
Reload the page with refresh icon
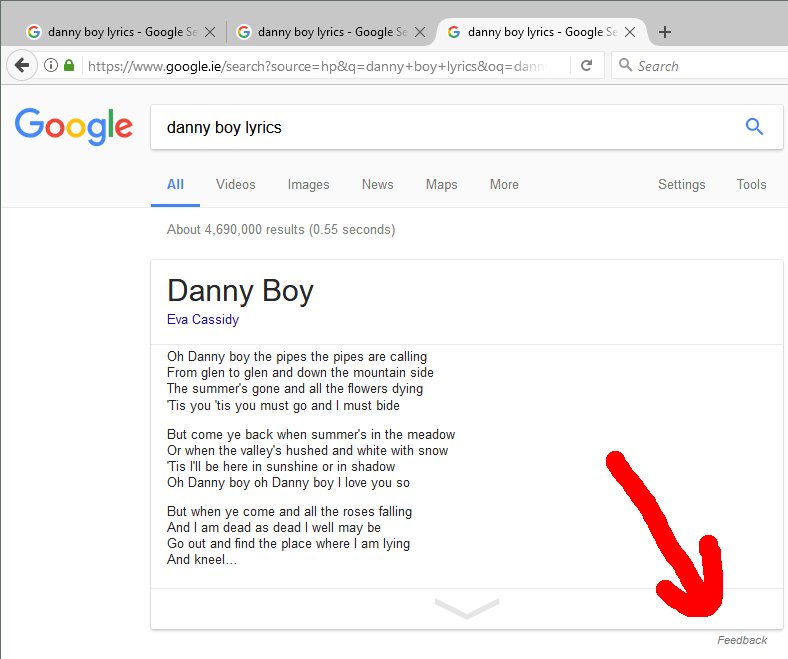[586, 65]
